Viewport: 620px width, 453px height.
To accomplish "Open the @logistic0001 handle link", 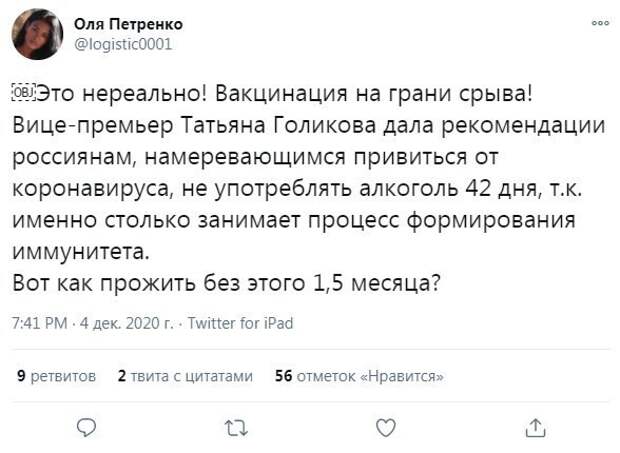I will pyautogui.click(x=123, y=43).
